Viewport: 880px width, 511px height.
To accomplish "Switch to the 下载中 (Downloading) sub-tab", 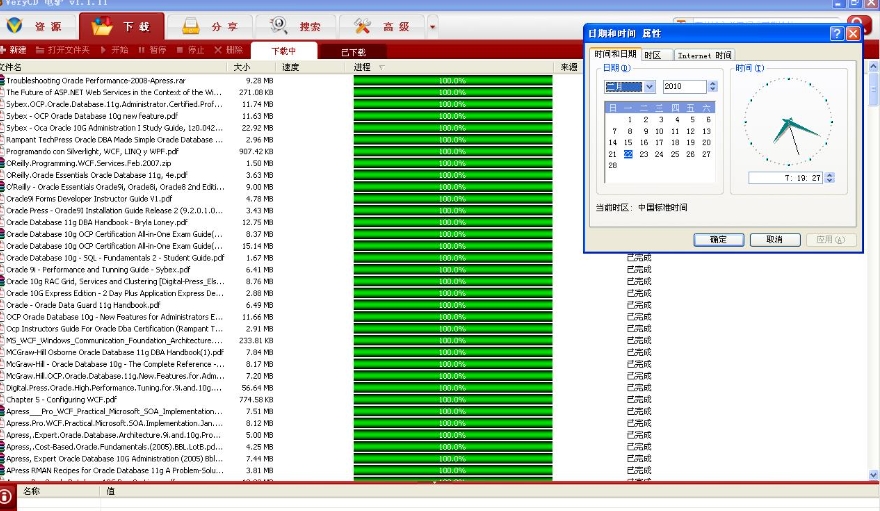I will click(x=284, y=51).
